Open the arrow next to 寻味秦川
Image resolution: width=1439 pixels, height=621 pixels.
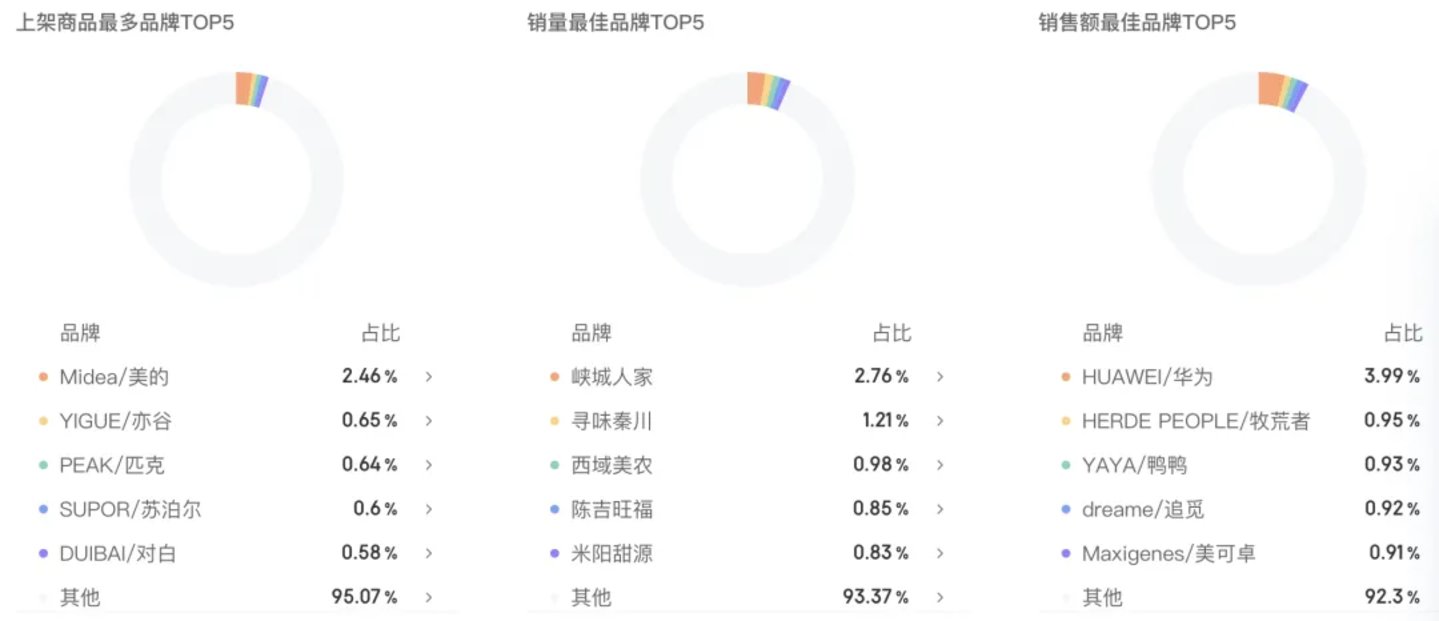click(x=940, y=421)
